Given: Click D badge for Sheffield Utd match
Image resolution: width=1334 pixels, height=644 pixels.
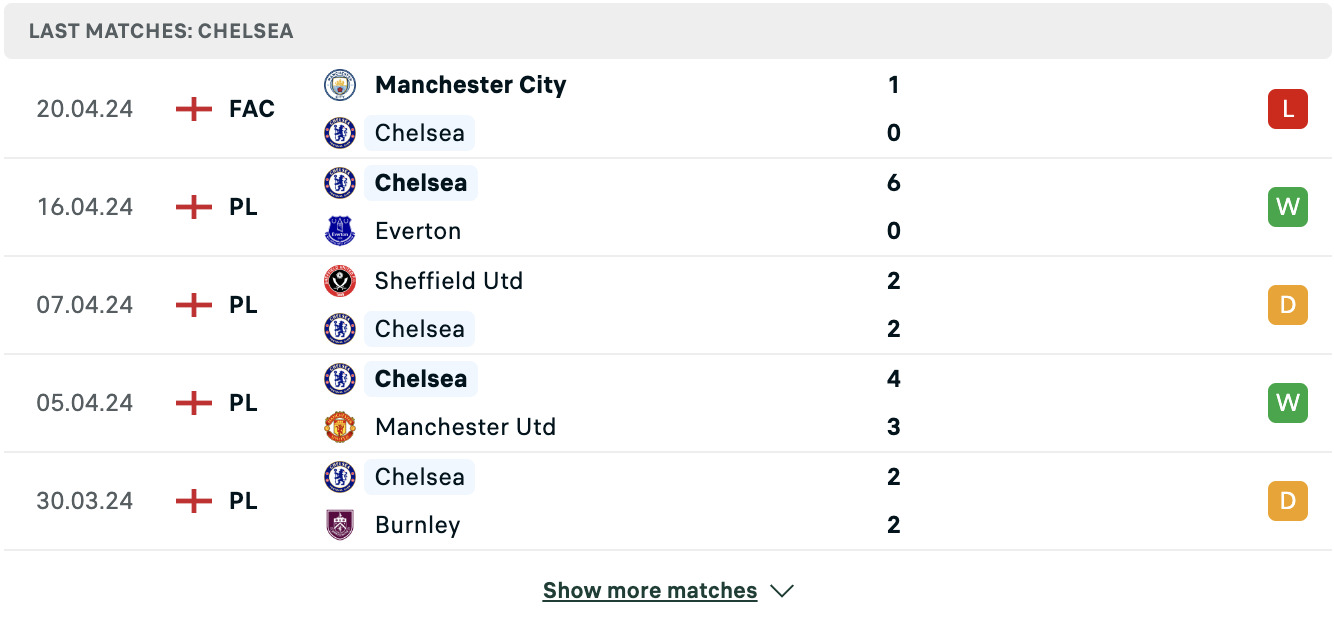Looking at the screenshot, I should click(x=1288, y=305).
